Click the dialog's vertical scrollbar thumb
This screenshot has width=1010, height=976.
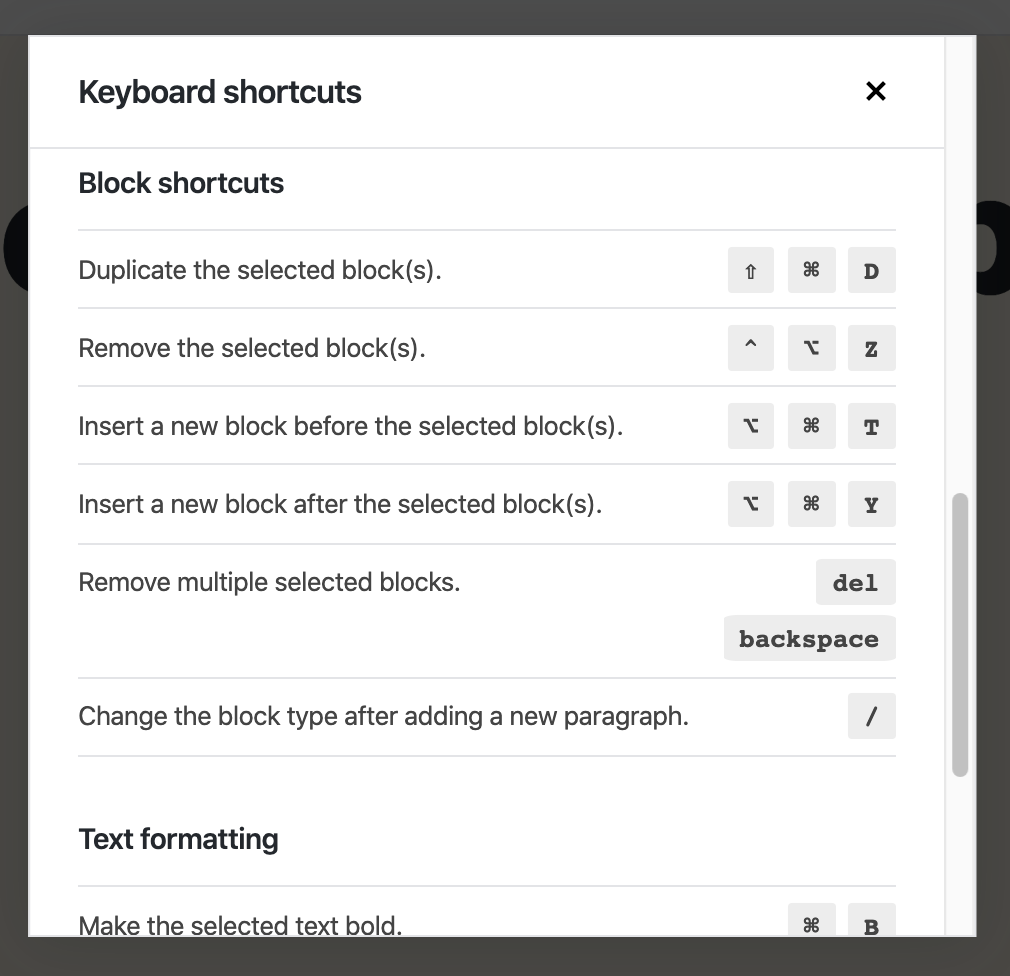point(960,635)
